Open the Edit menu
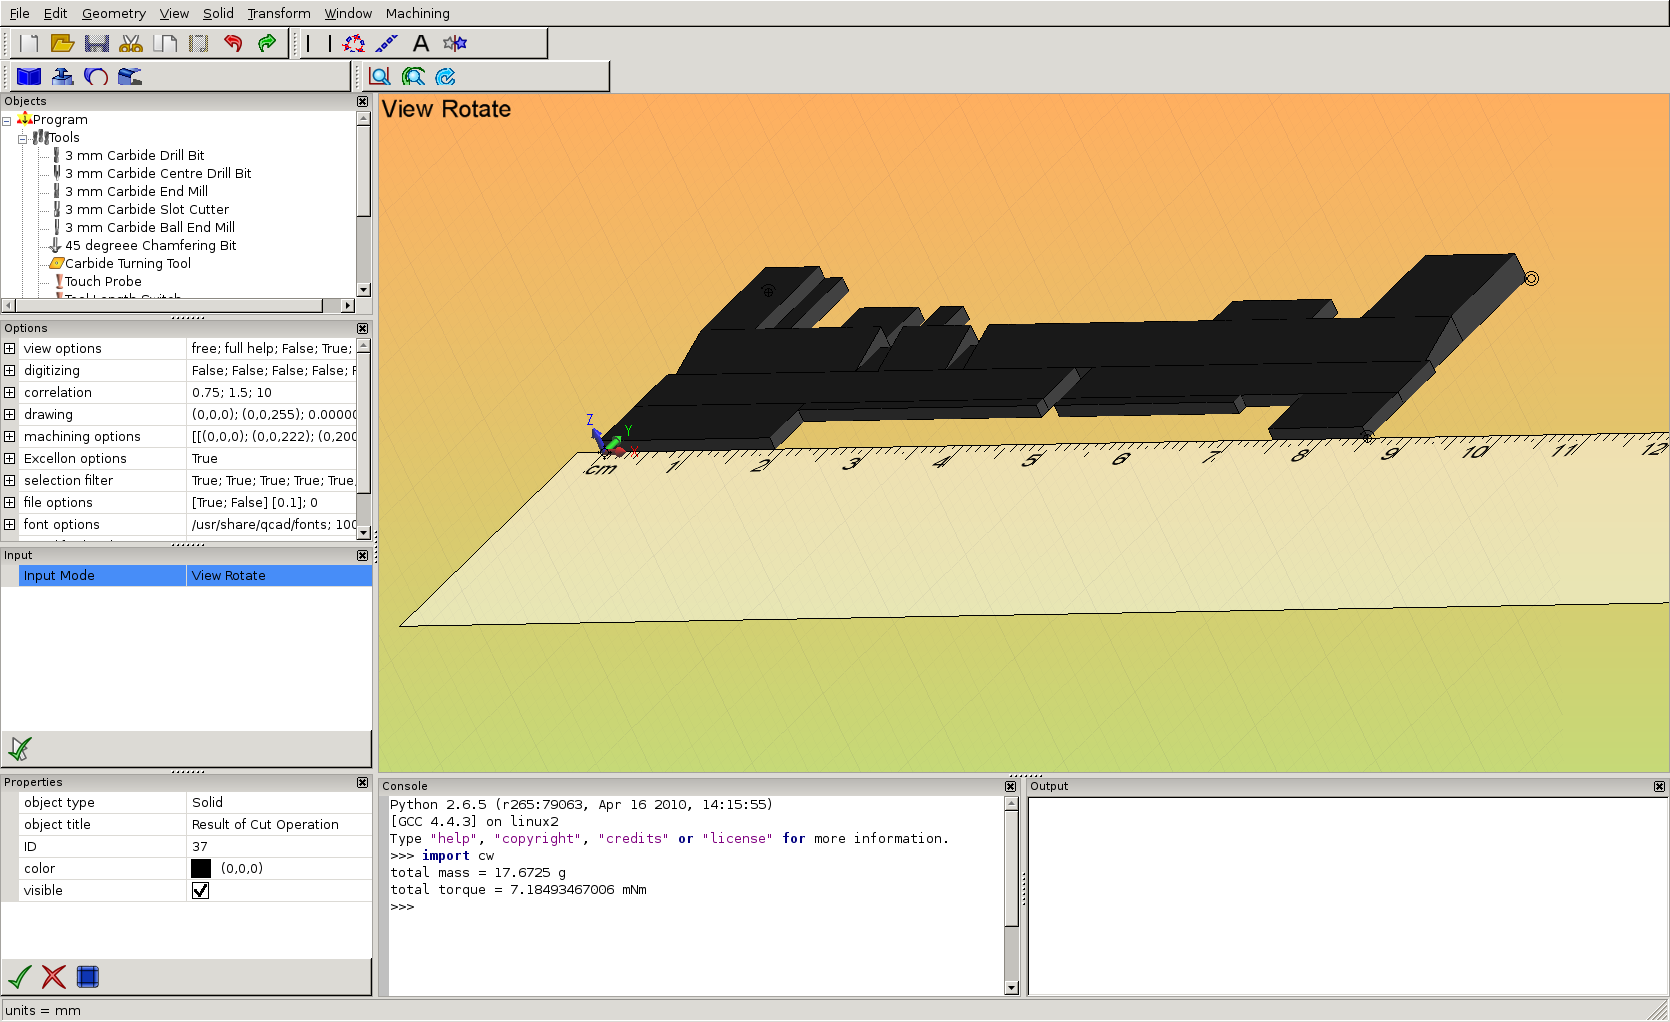 pos(55,13)
